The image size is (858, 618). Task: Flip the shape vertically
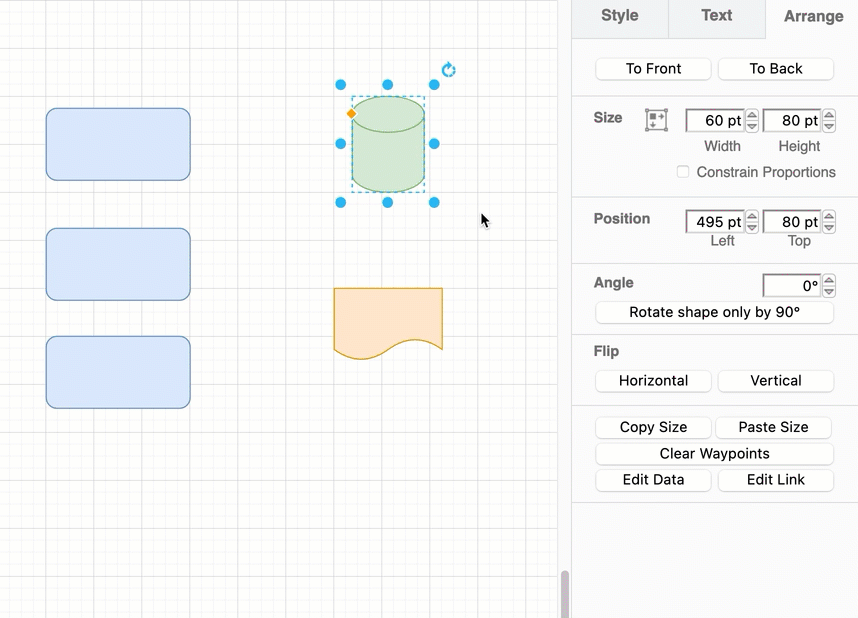(775, 380)
